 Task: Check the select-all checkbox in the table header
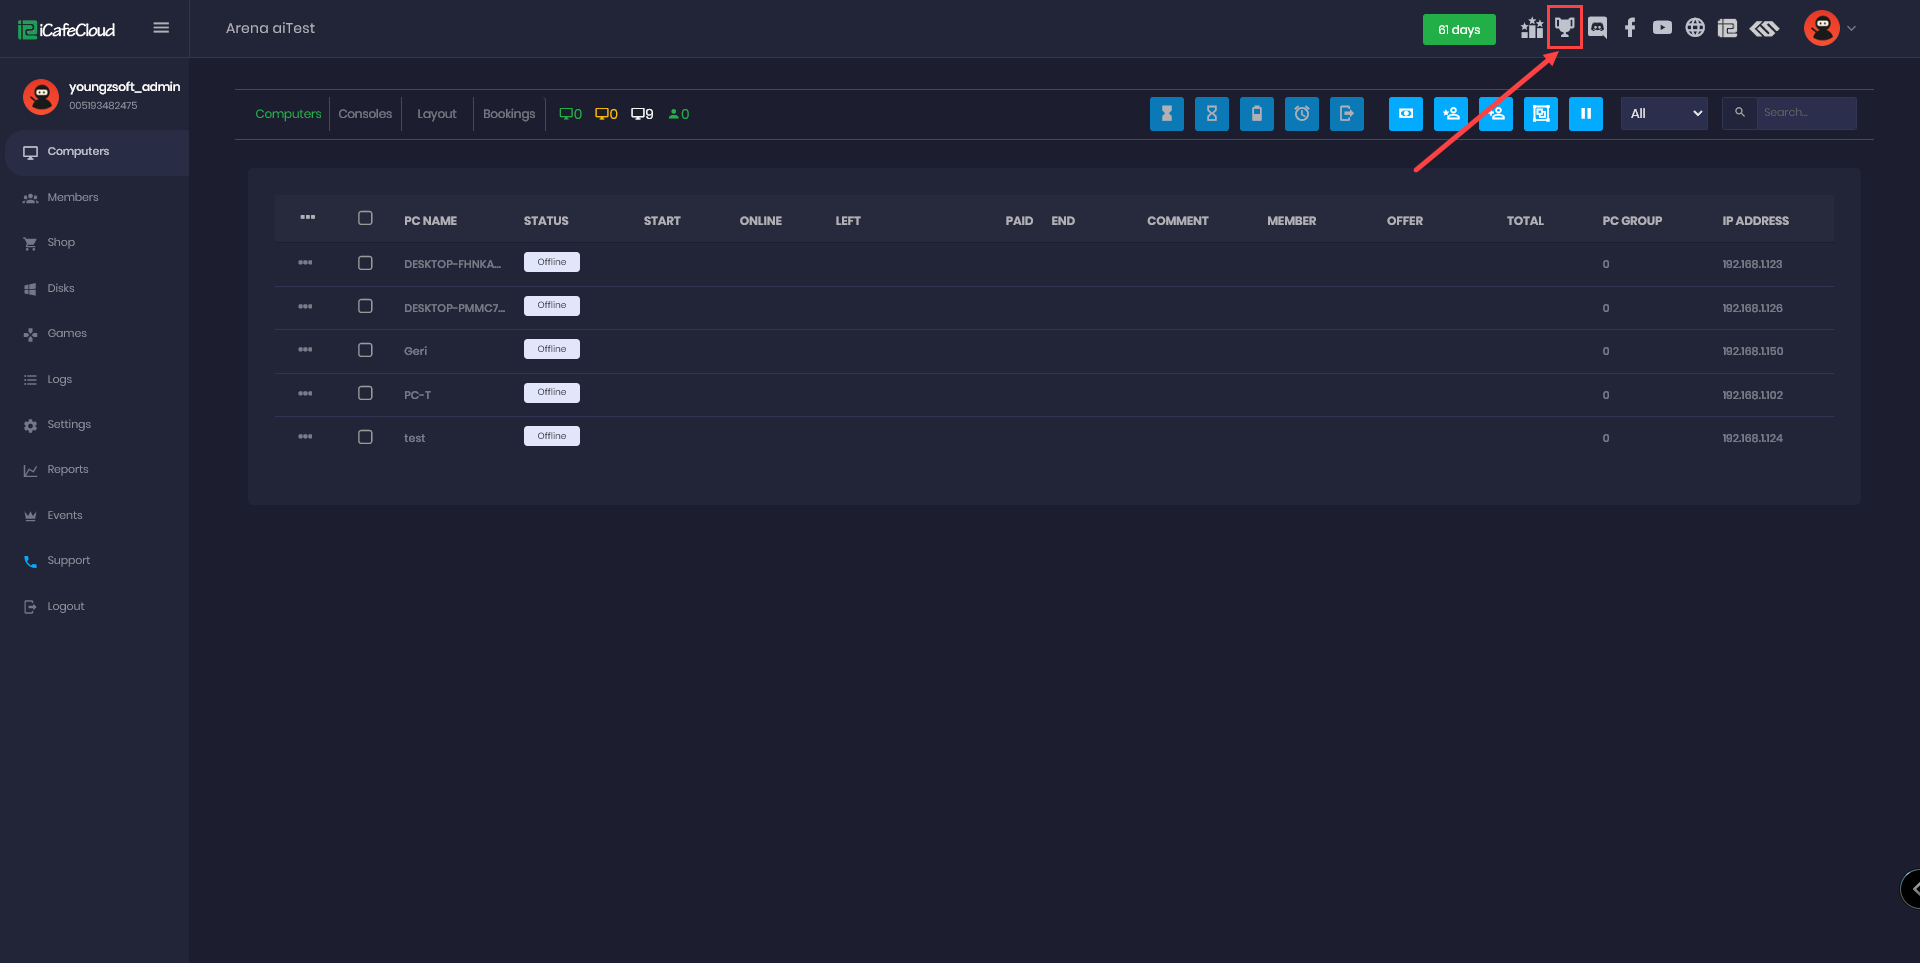[x=365, y=218]
